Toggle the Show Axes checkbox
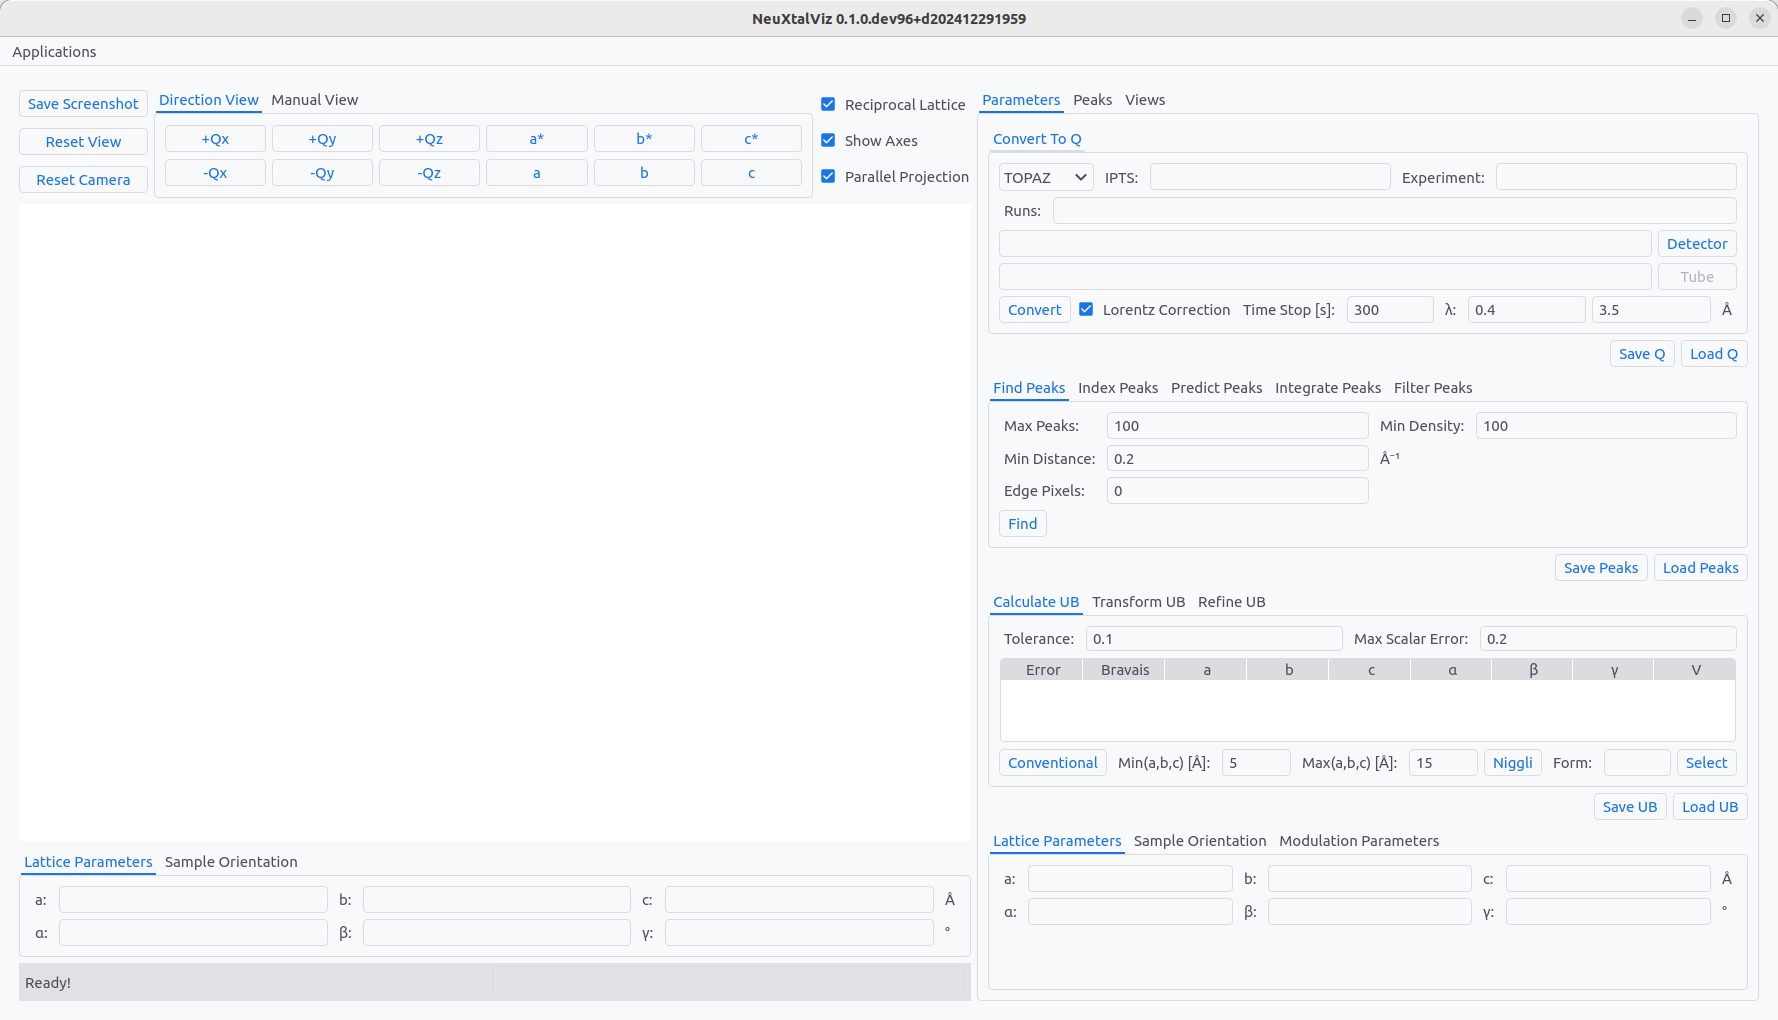This screenshot has width=1778, height=1020. click(828, 140)
